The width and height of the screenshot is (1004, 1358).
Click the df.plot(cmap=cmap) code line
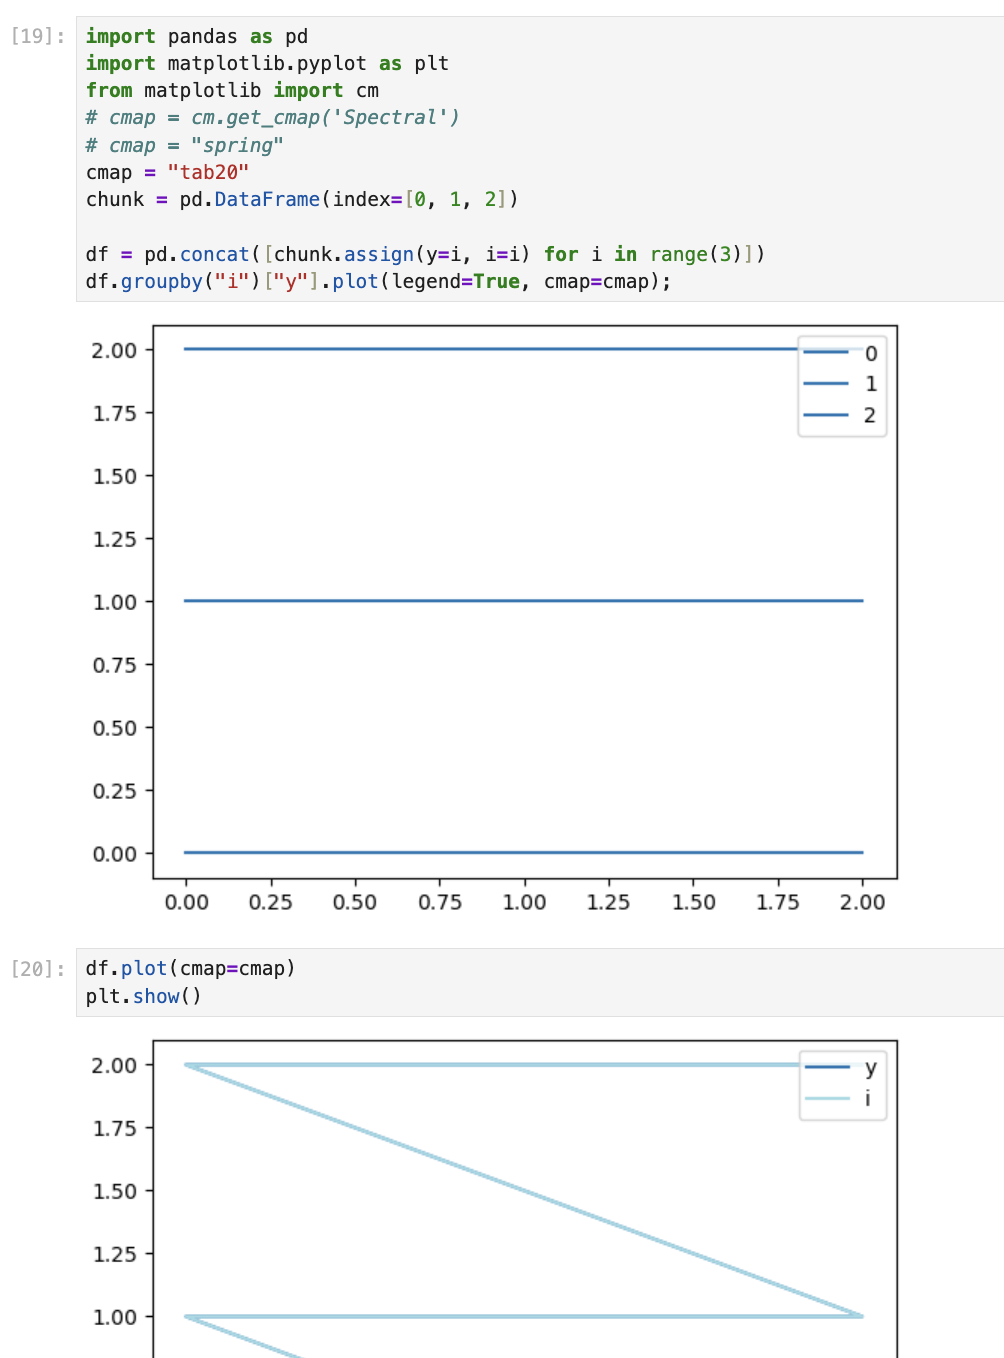coord(190,969)
